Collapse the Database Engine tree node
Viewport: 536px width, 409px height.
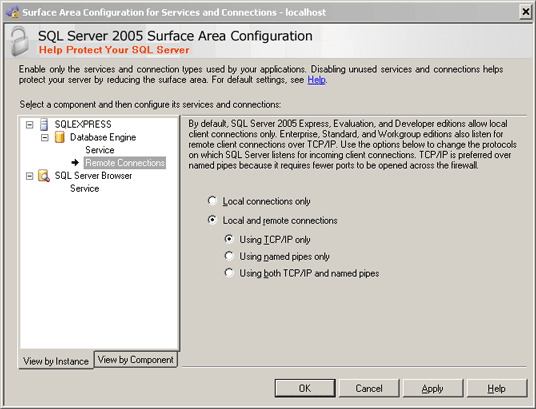click(45, 137)
